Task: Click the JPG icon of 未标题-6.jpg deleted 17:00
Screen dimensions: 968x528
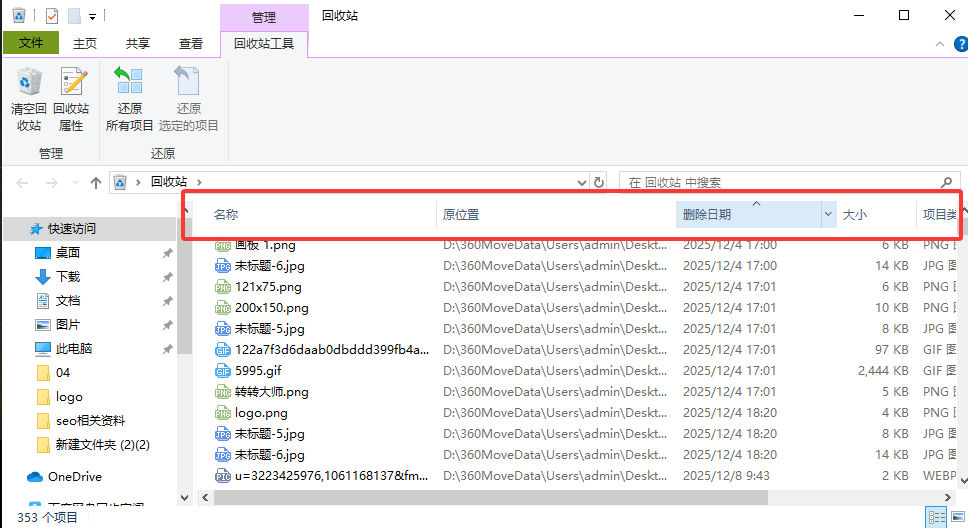Action: point(223,266)
